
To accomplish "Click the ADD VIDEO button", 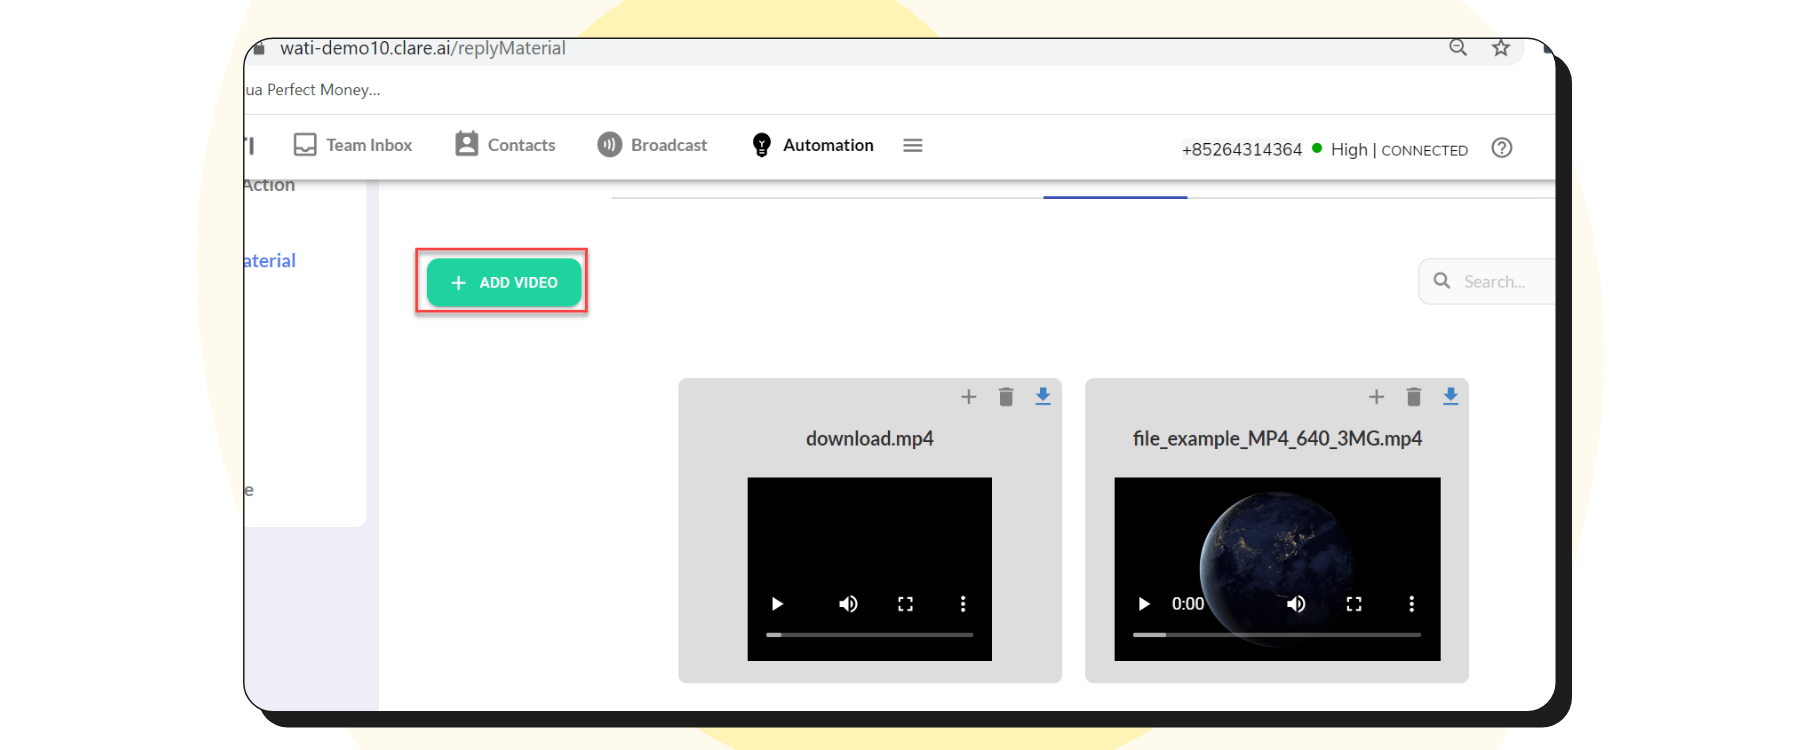I will coord(504,283).
